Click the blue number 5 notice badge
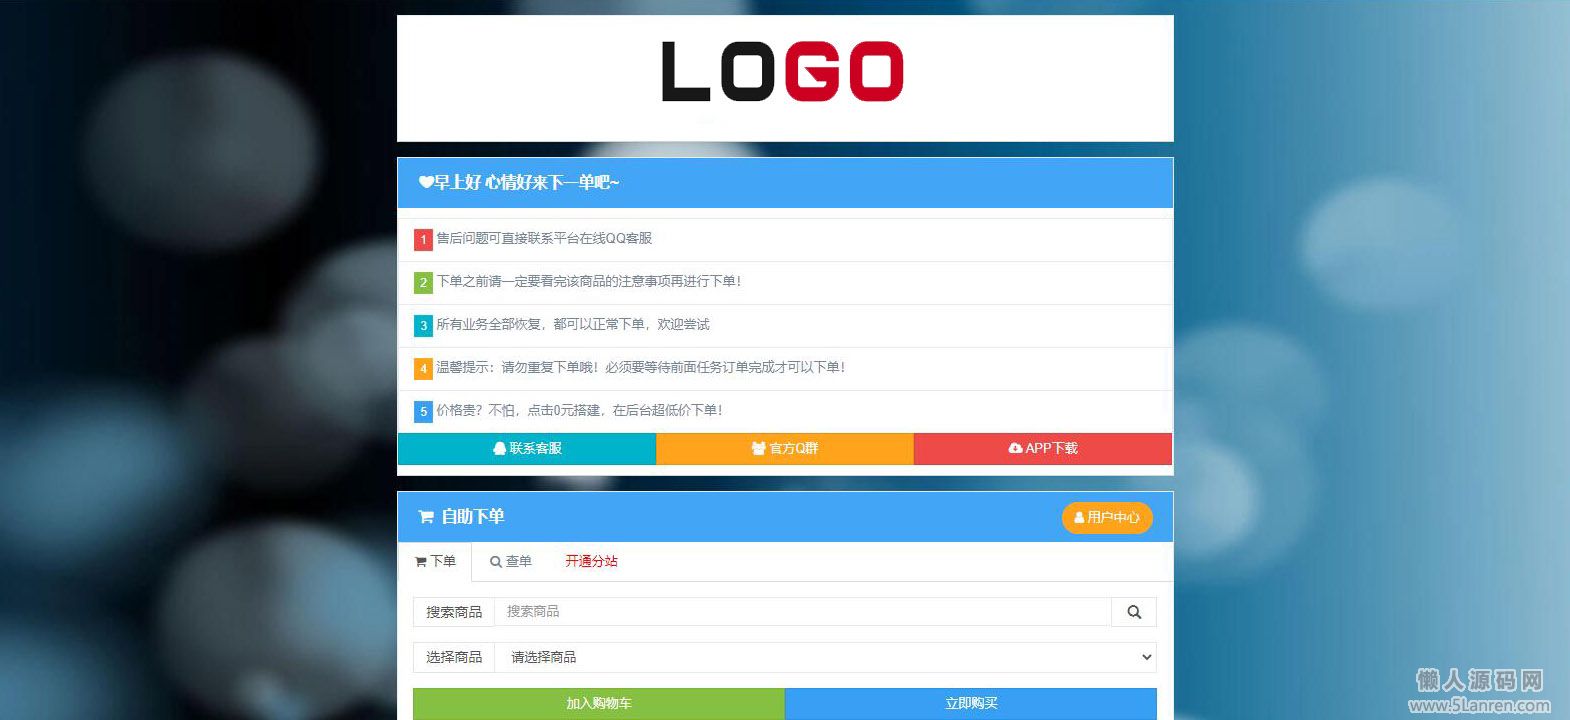This screenshot has width=1570, height=720. [x=423, y=412]
